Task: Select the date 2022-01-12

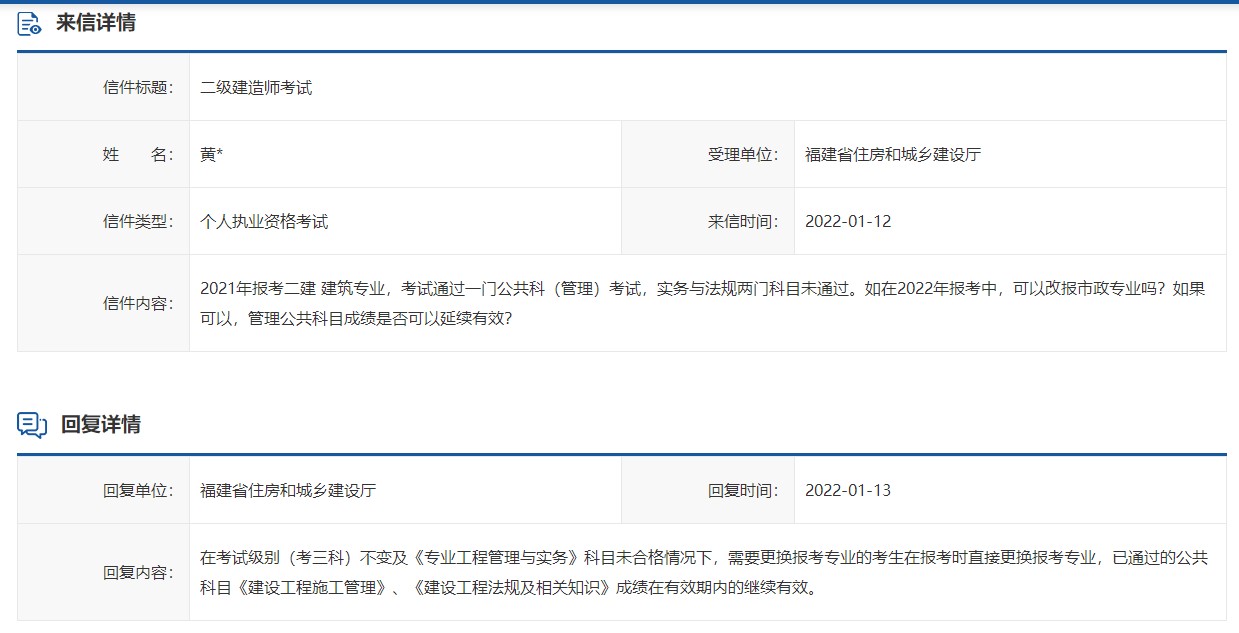Action: 846,221
